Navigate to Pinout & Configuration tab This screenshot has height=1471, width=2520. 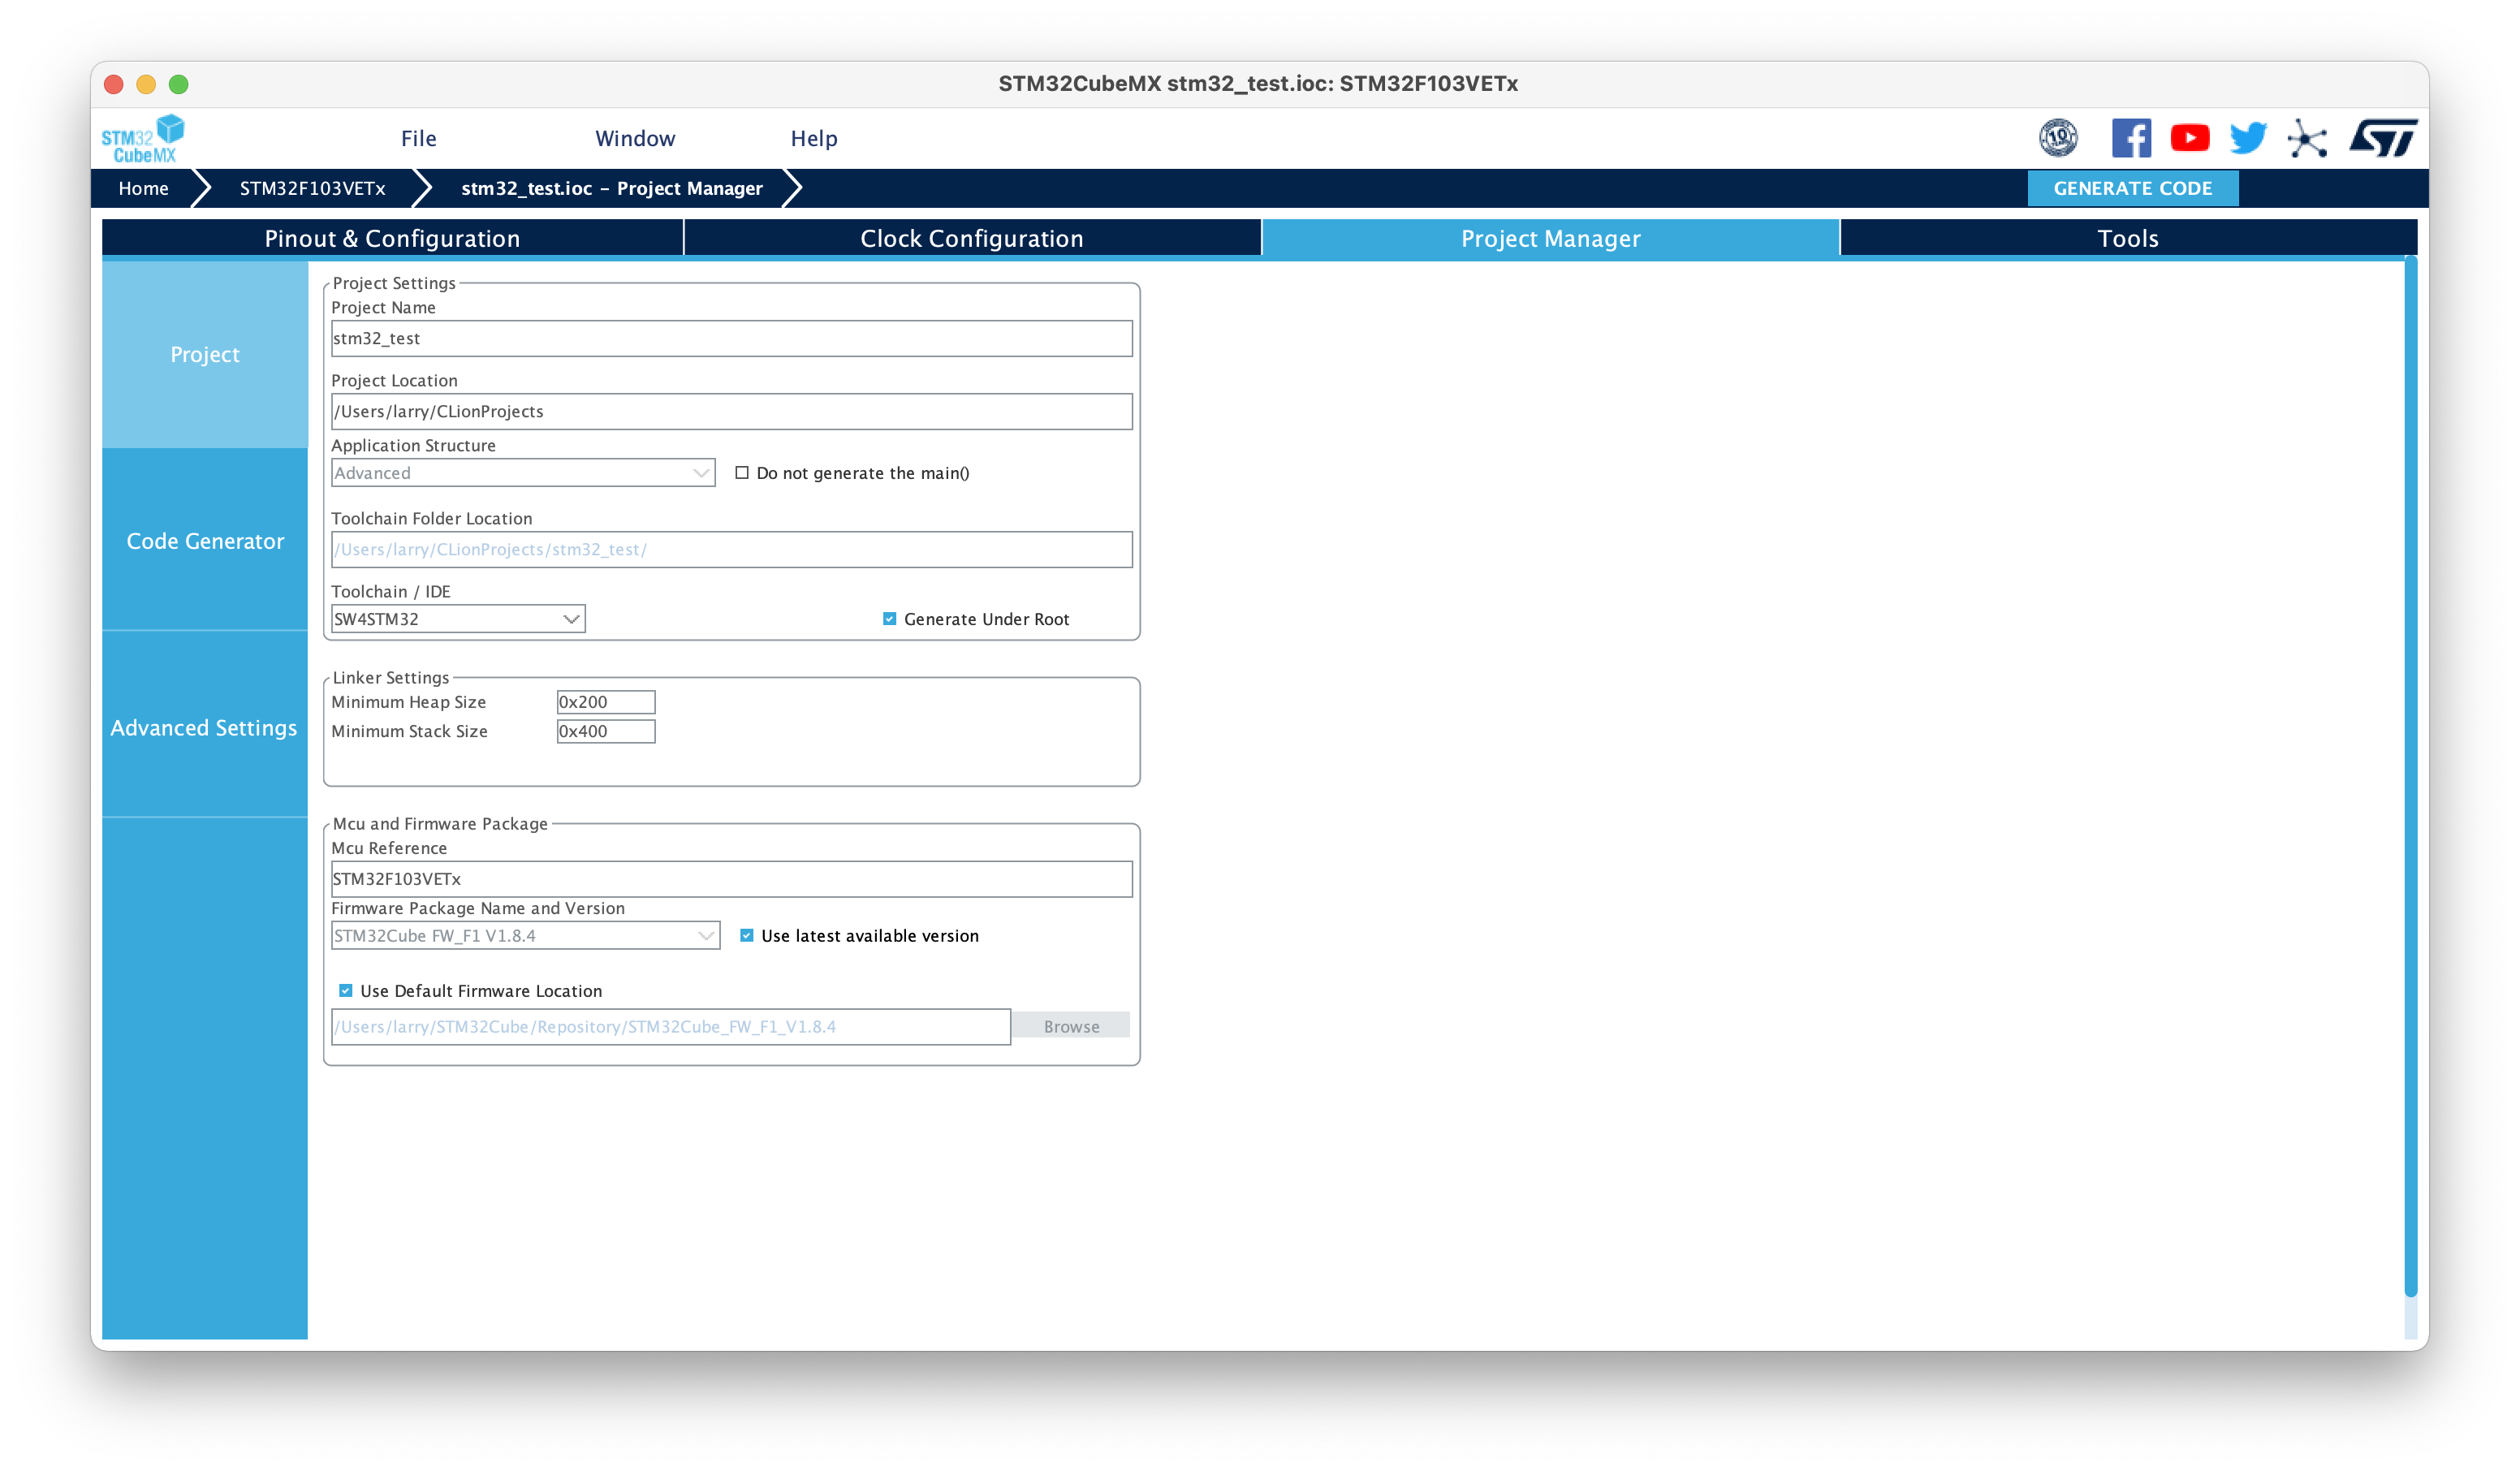click(x=392, y=238)
